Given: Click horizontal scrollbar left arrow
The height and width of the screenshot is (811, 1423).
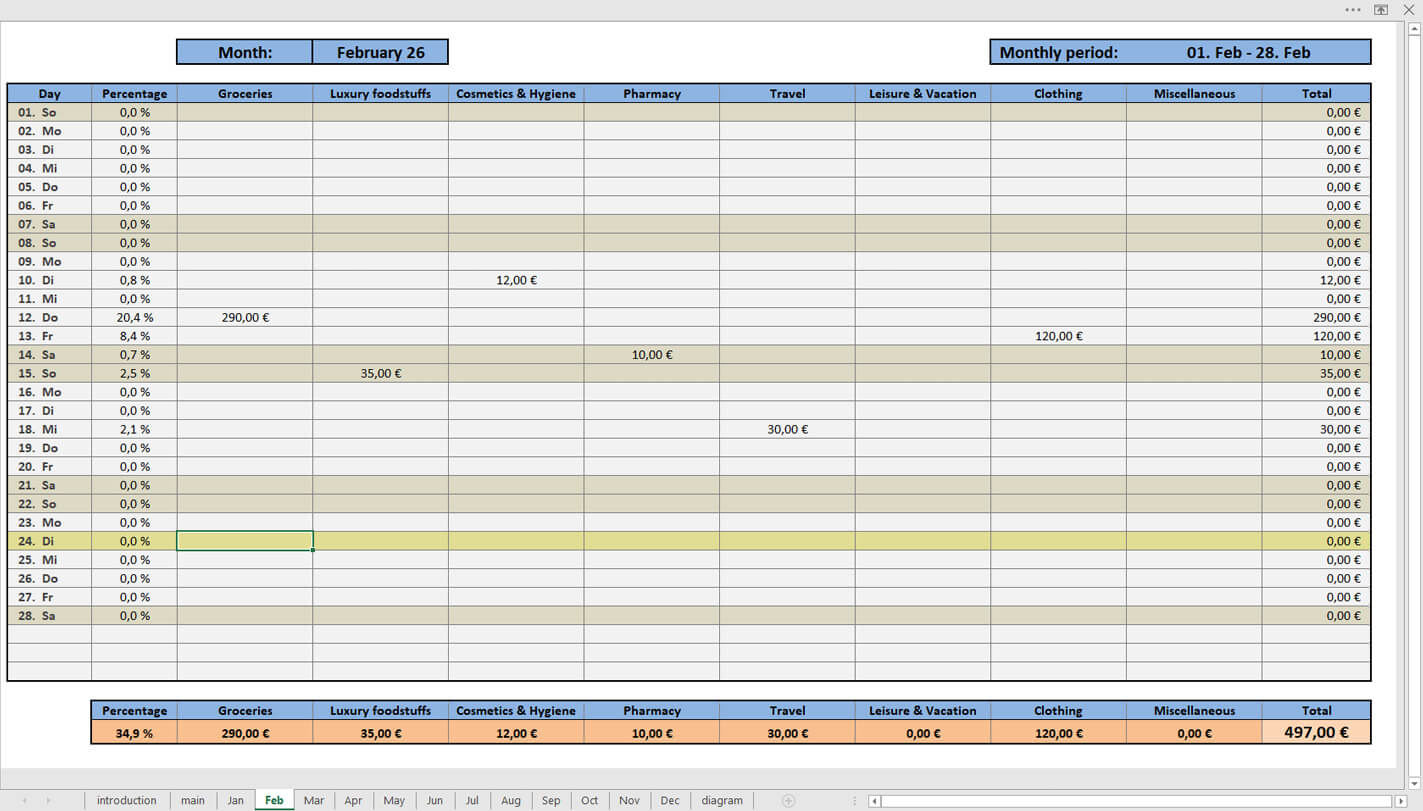Looking at the screenshot, I should [x=875, y=801].
